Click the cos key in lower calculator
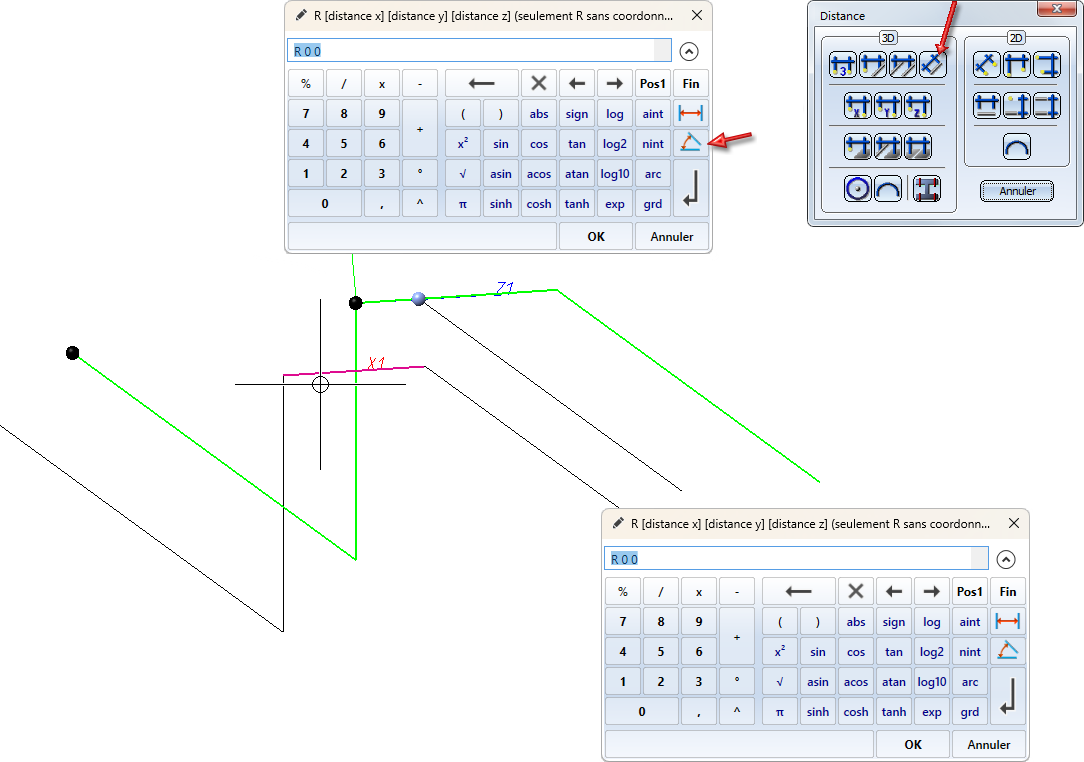The height and width of the screenshot is (762, 1084). coord(855,652)
